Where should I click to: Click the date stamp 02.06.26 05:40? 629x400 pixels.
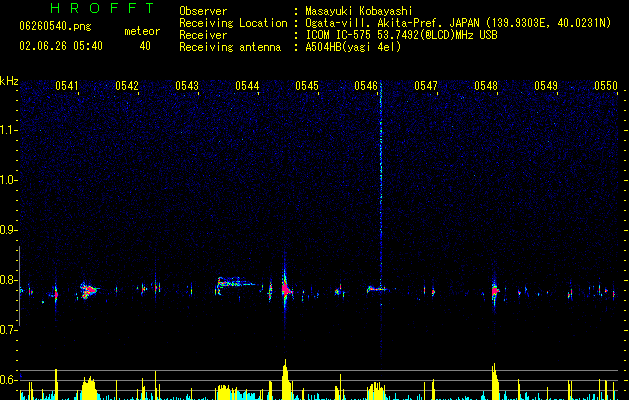61,46
